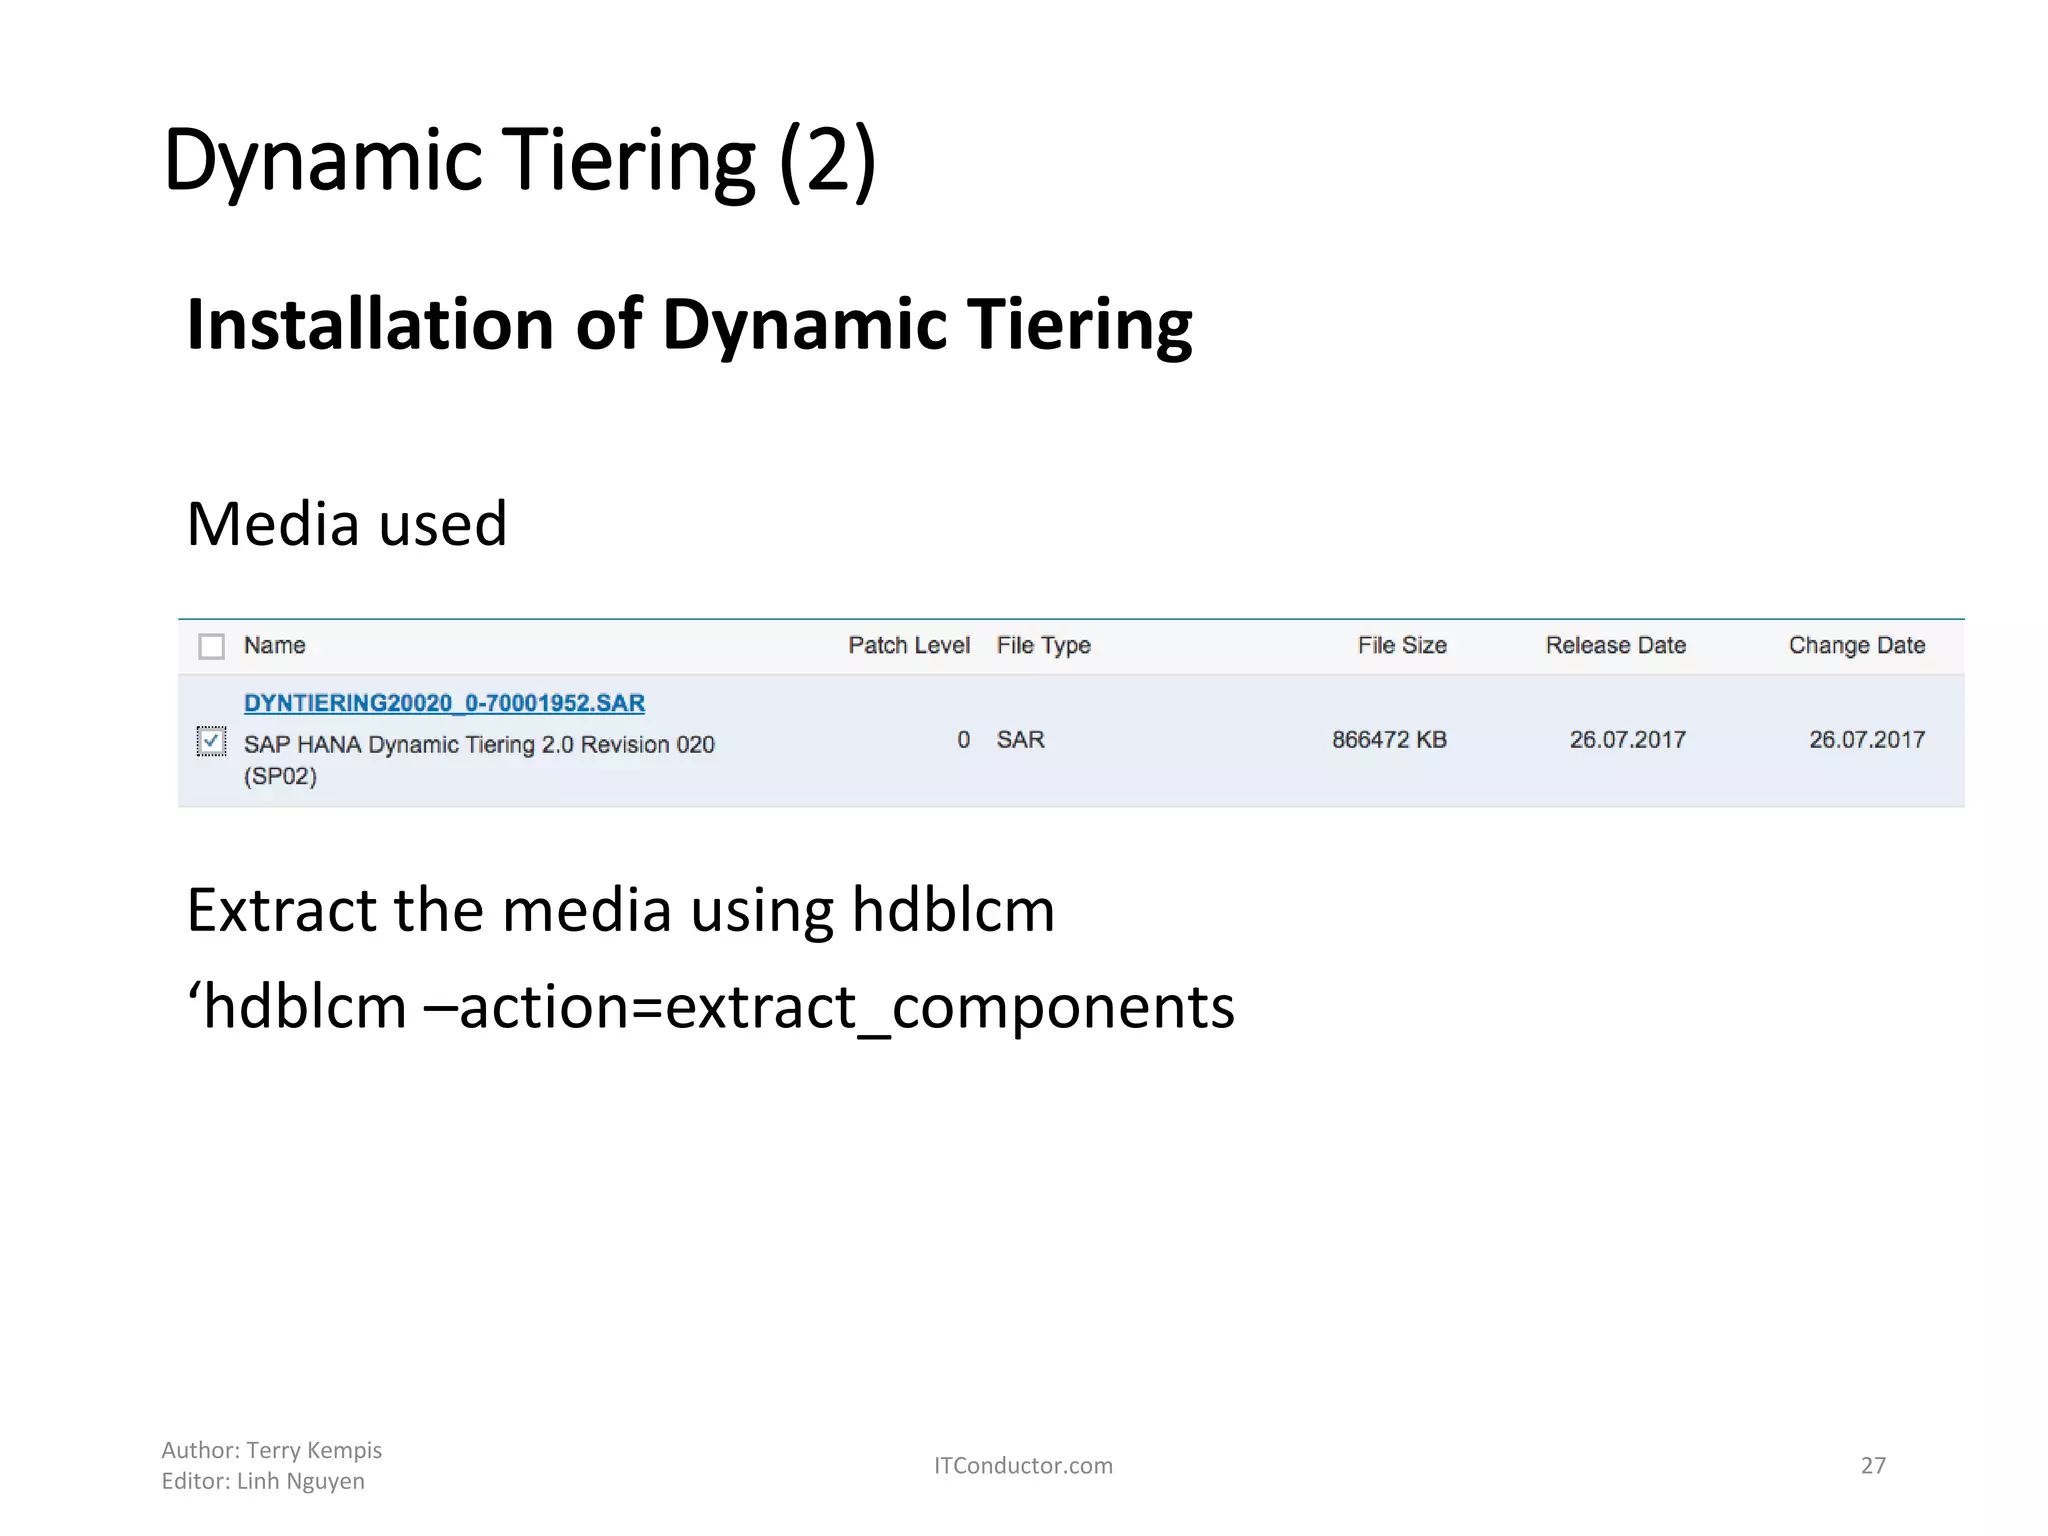The width and height of the screenshot is (2048, 1536).
Task: Click the Installation of Dynamic Tiering heading
Action: tap(689, 325)
